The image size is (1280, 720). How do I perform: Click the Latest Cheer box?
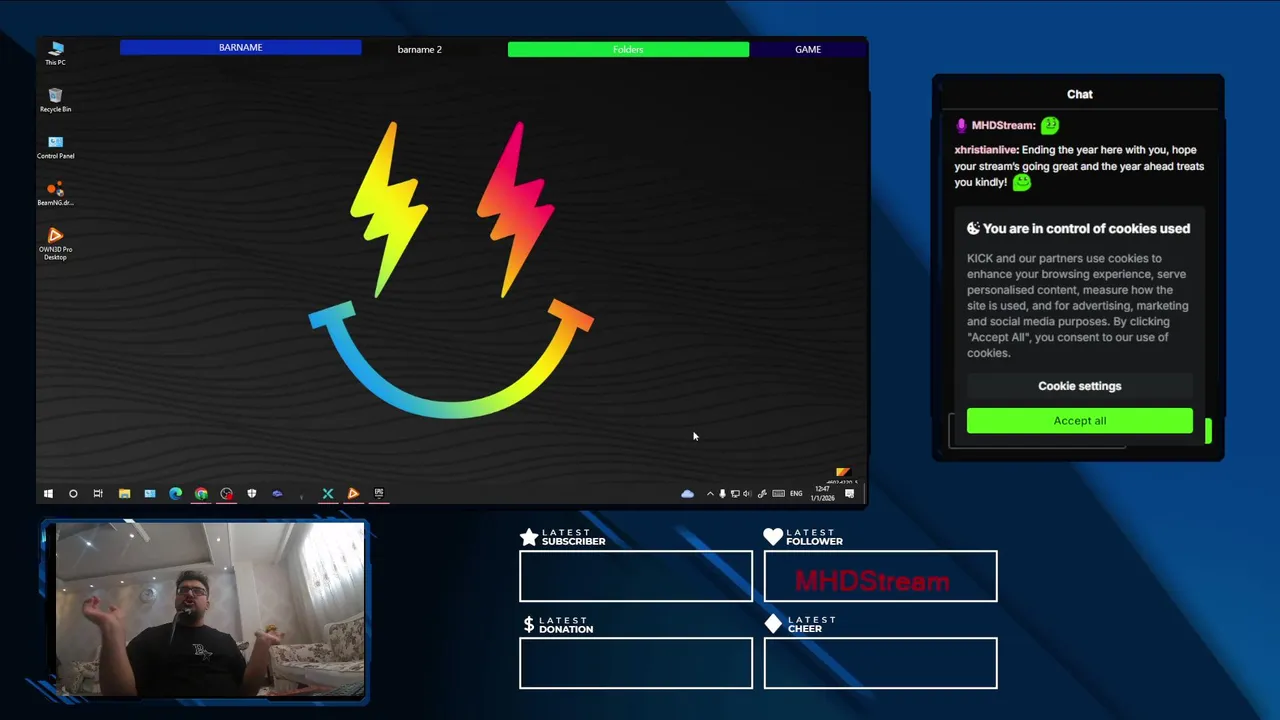click(x=880, y=663)
